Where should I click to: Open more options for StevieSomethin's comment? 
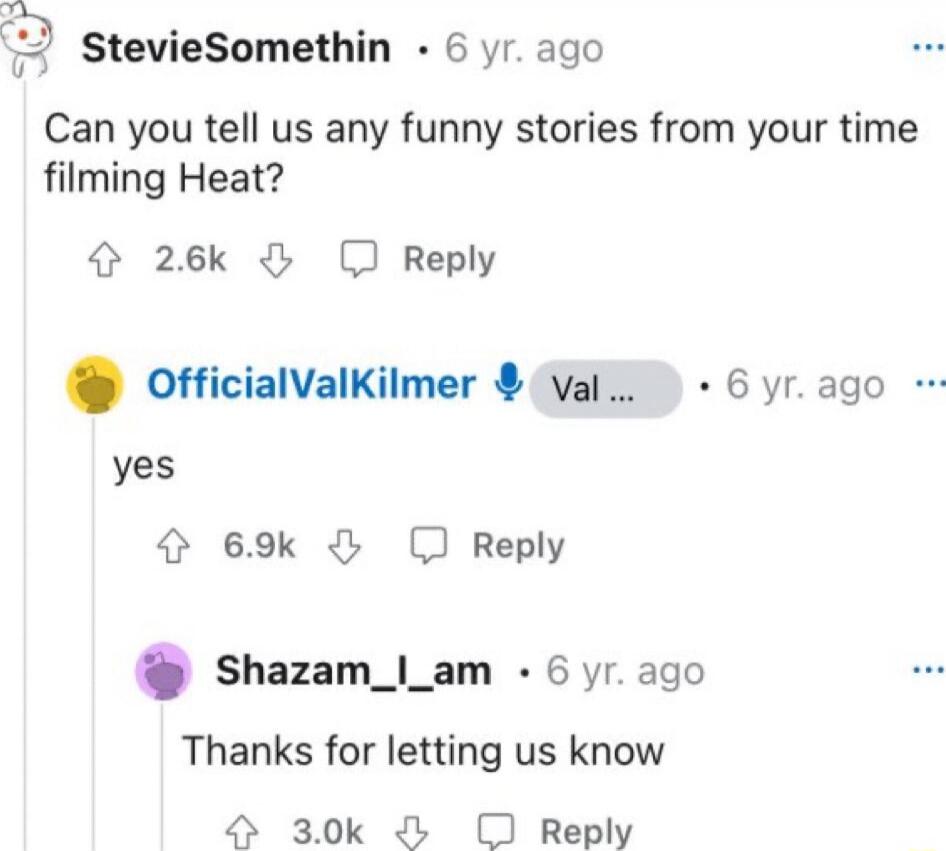click(x=929, y=48)
